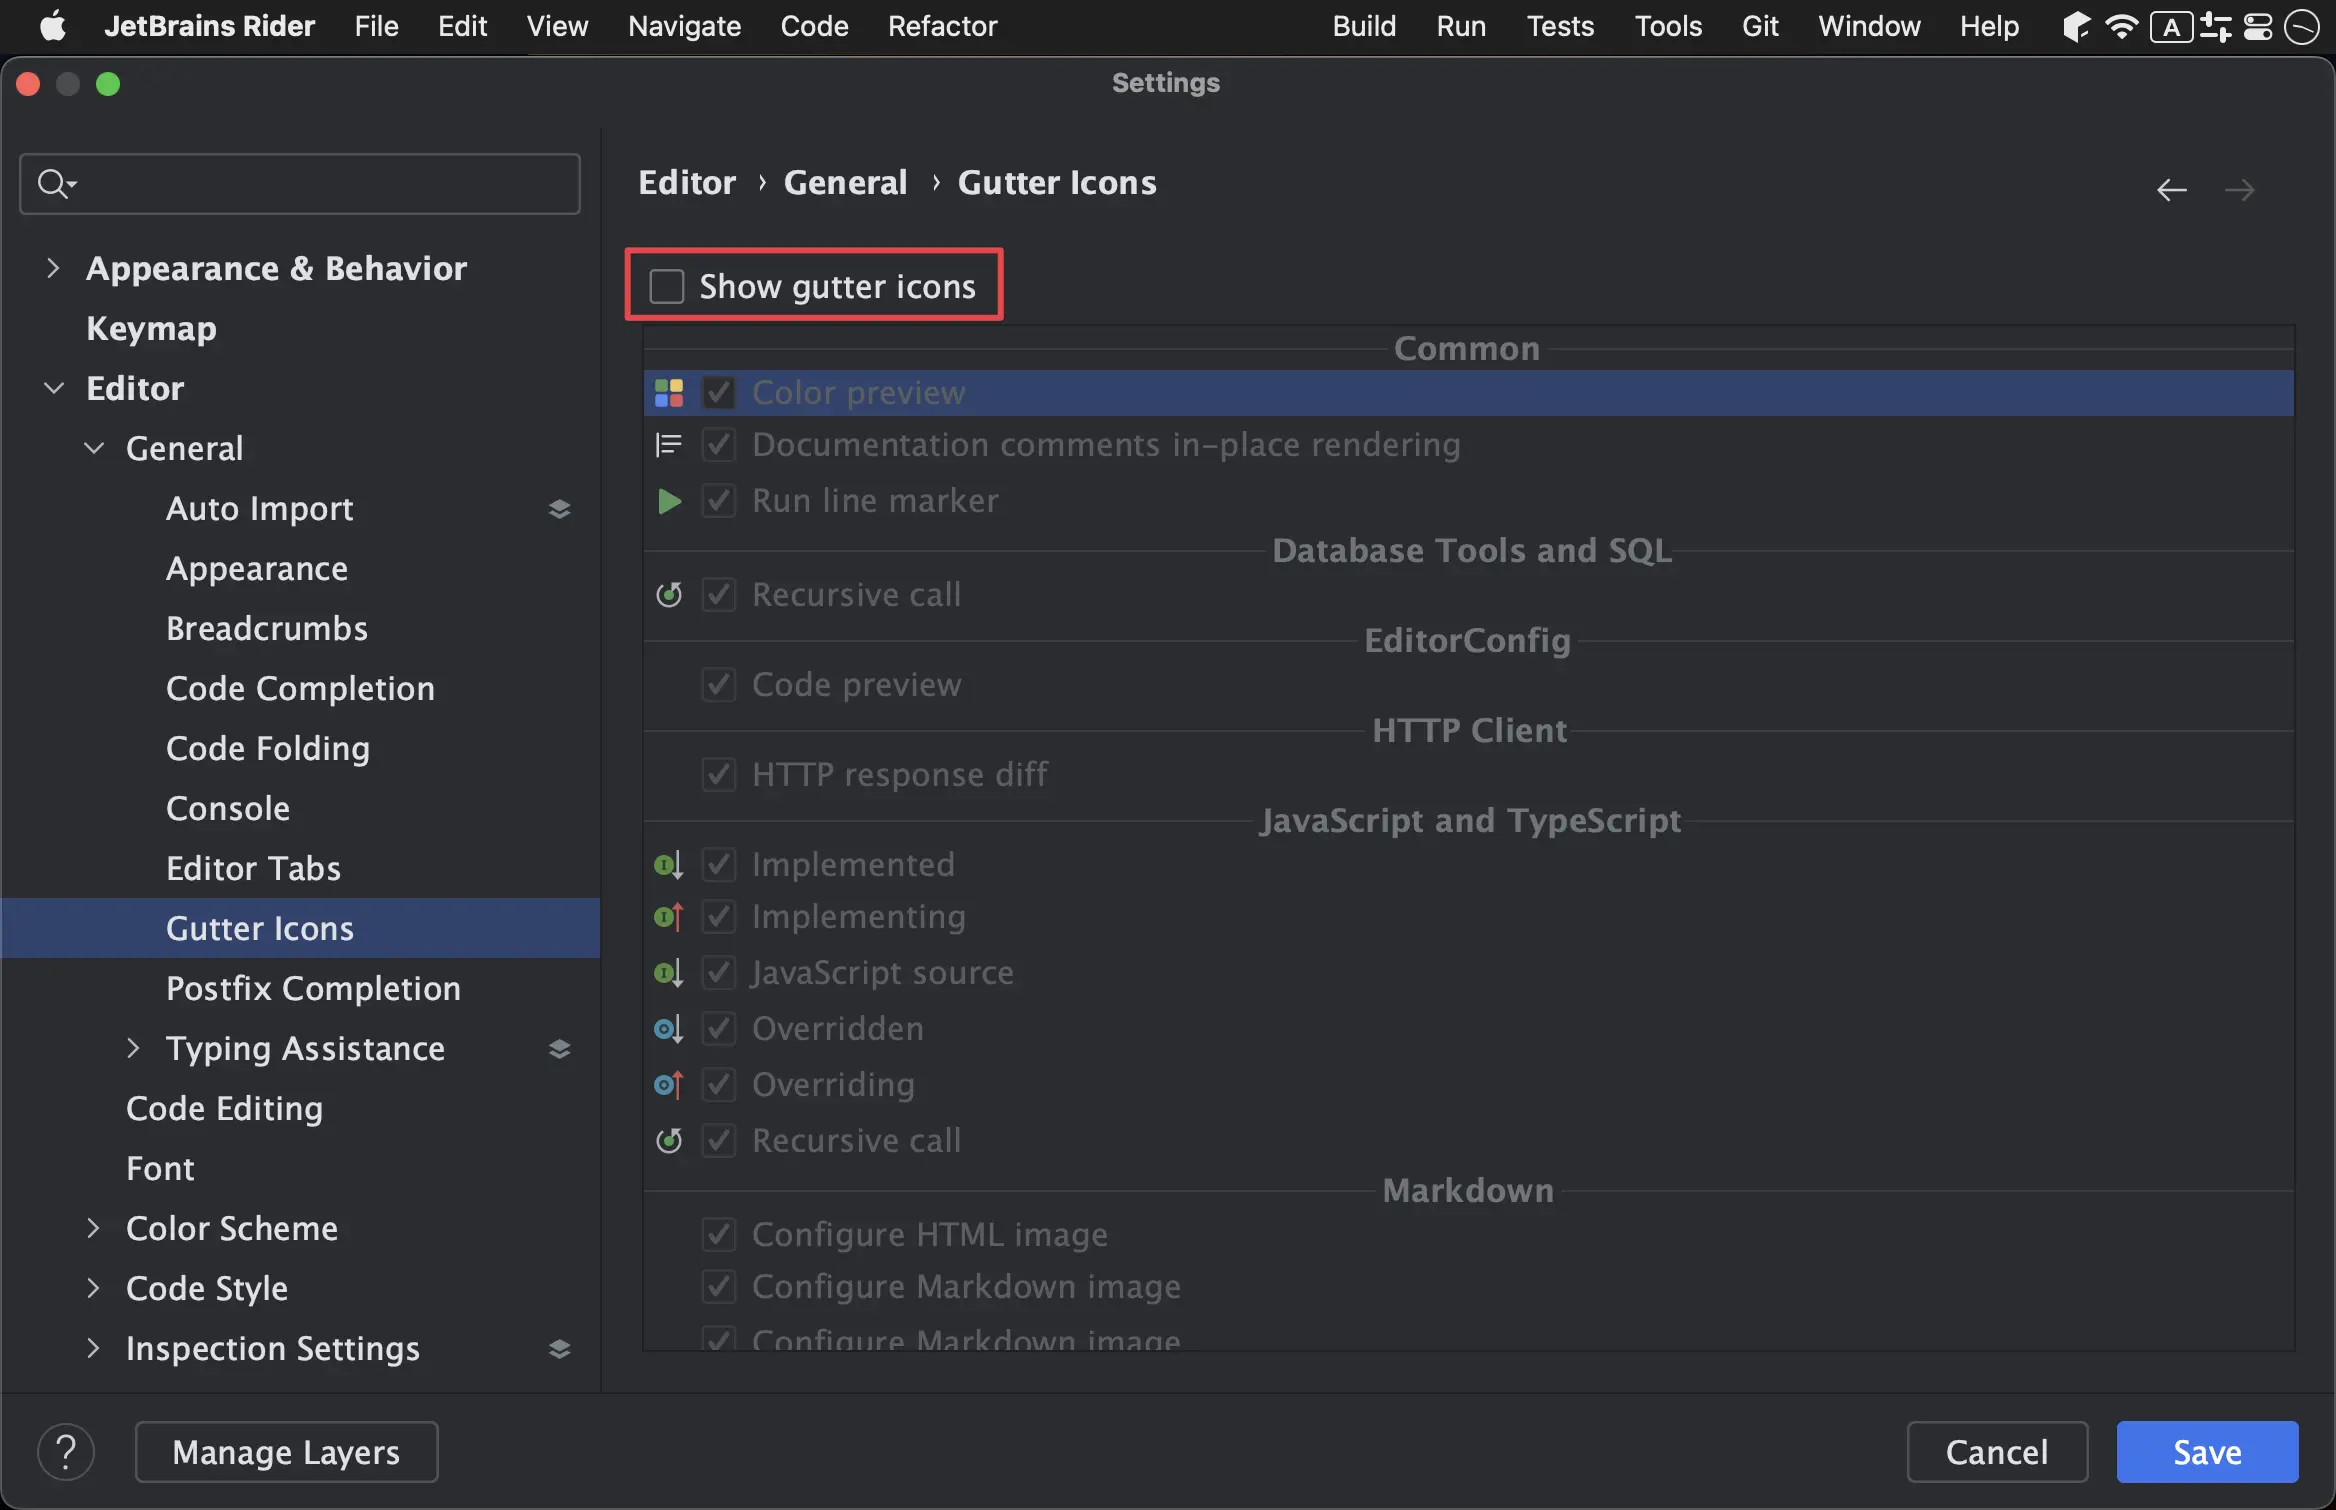
Task: Open the JetBrains Toolbox menu bar icon
Action: [x=2076, y=27]
